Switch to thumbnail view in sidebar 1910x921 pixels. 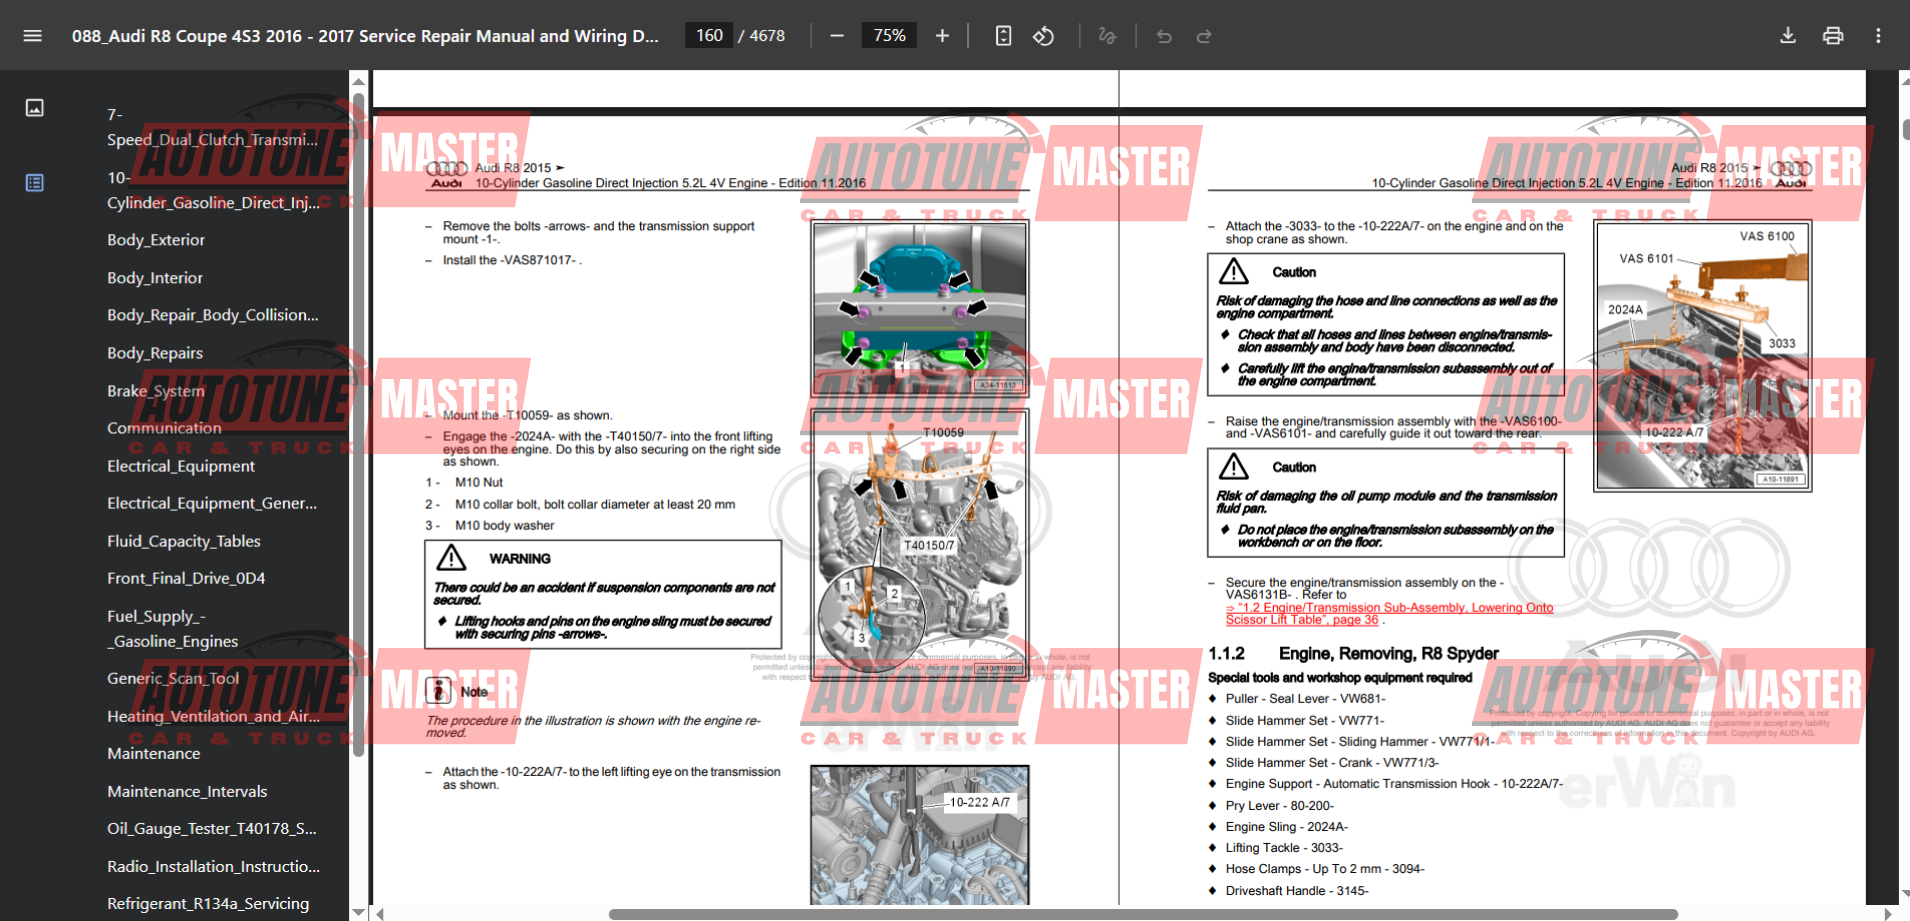coord(35,108)
